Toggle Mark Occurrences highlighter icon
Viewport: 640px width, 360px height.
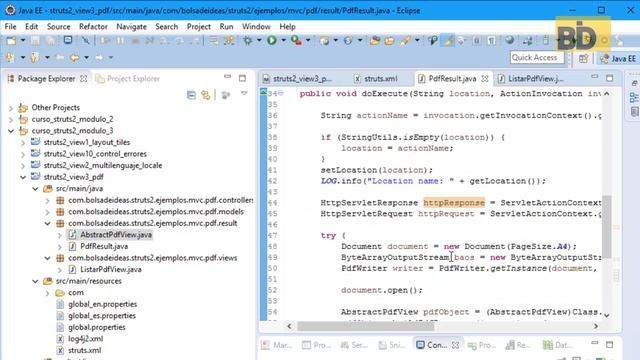448,40
